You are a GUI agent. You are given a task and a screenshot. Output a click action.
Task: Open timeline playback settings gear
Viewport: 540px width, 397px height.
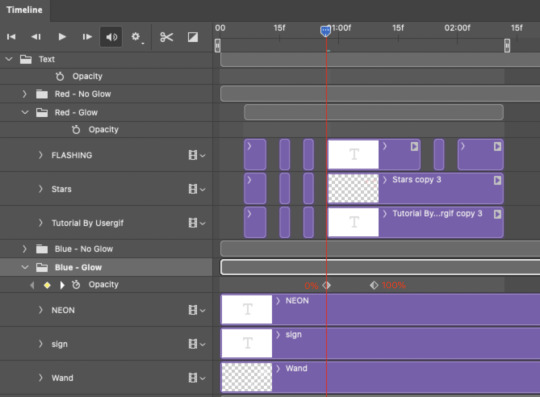click(136, 37)
